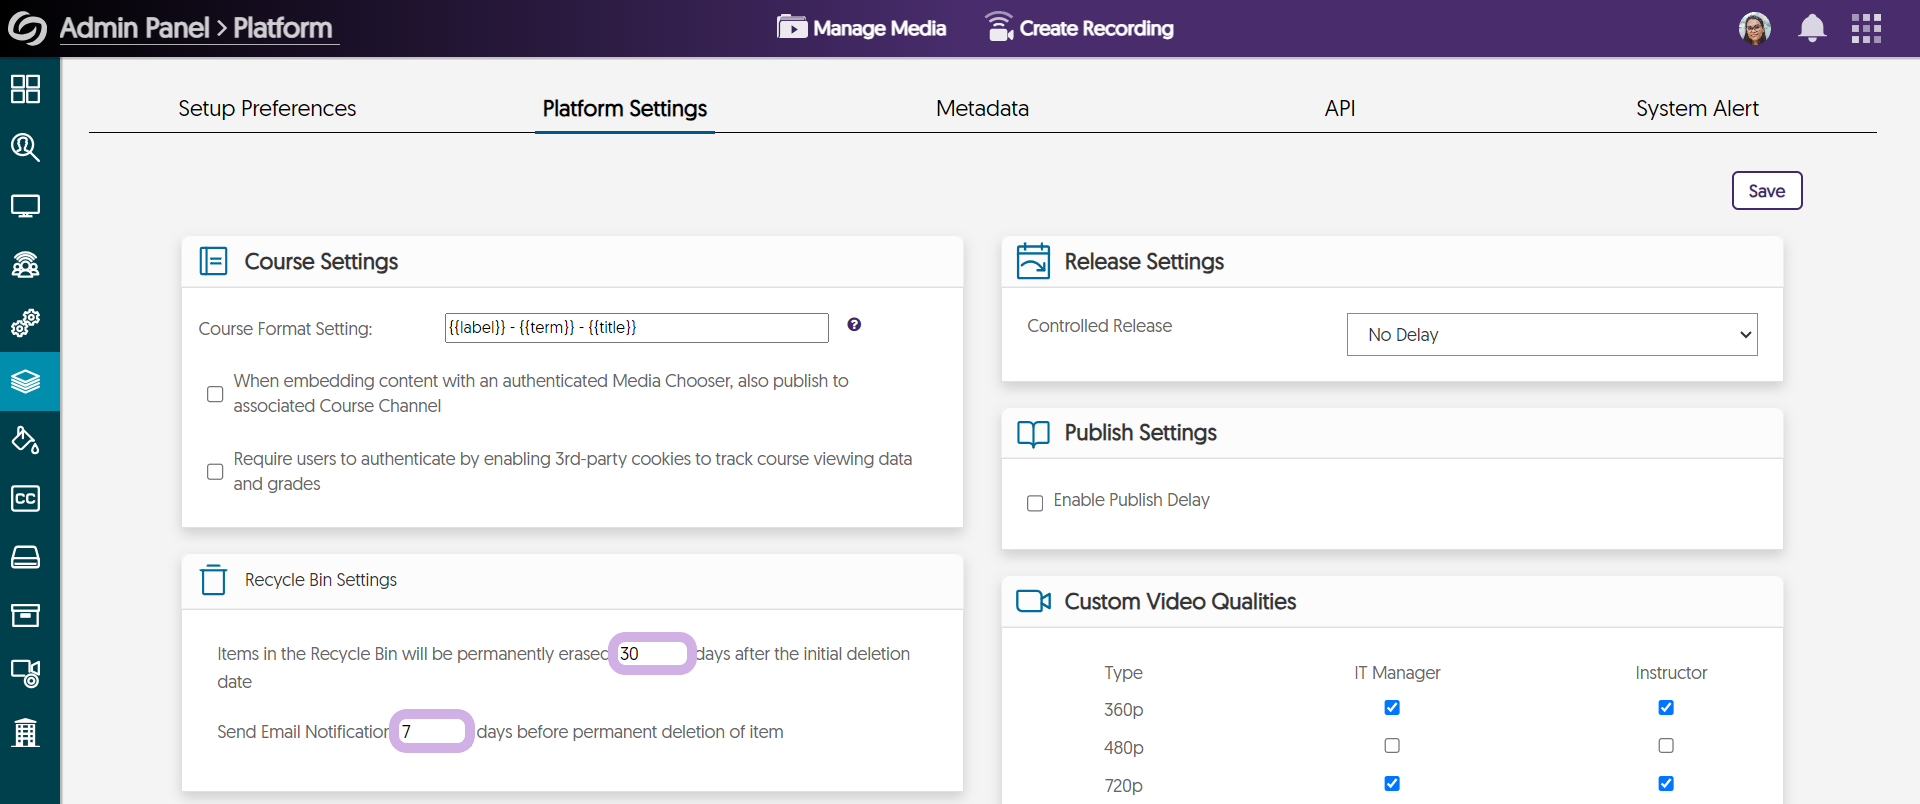1920x804 pixels.
Task: Click the Manage Media link
Action: pyautogui.click(x=862, y=28)
